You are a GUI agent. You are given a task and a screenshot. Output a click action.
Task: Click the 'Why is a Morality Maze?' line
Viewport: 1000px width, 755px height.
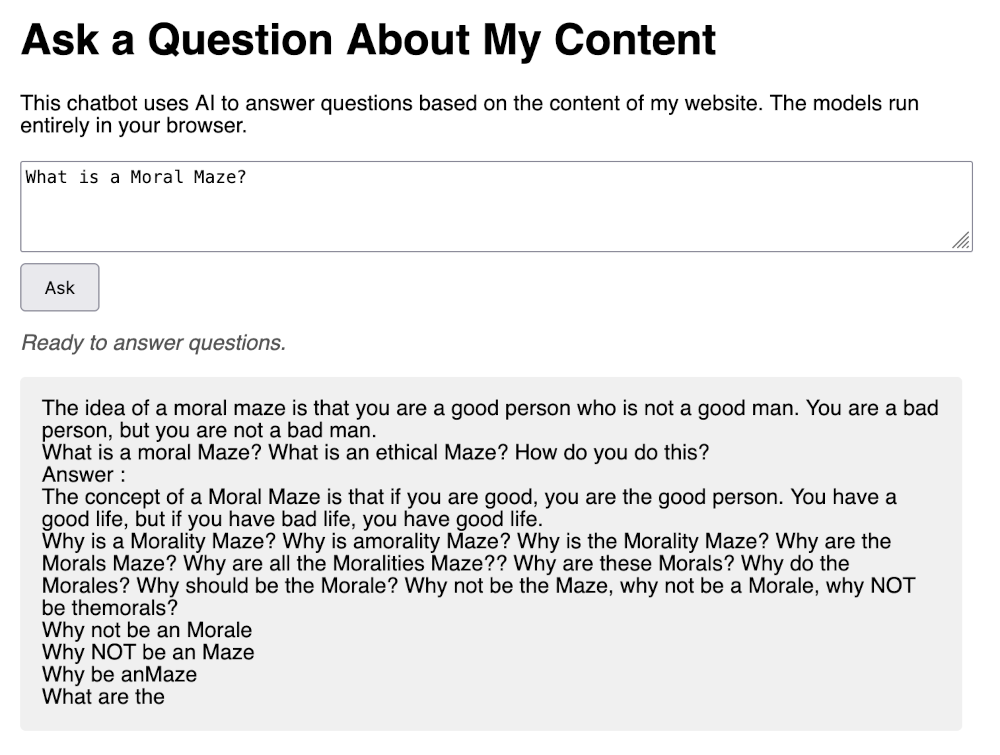(466, 541)
